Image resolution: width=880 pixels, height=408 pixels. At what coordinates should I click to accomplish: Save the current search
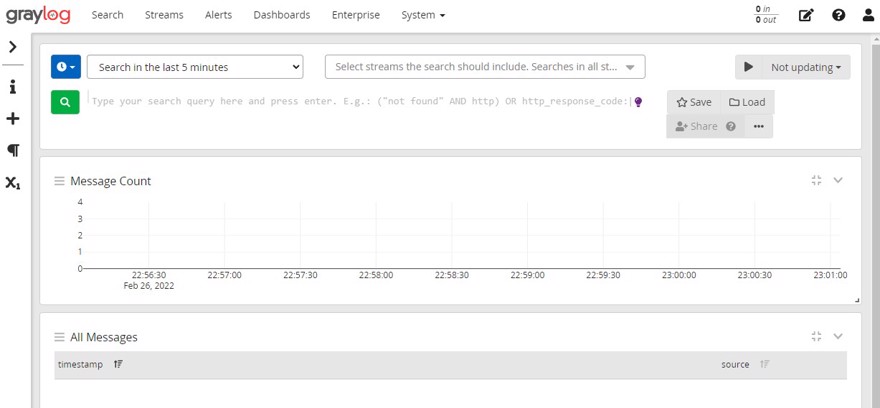694,102
